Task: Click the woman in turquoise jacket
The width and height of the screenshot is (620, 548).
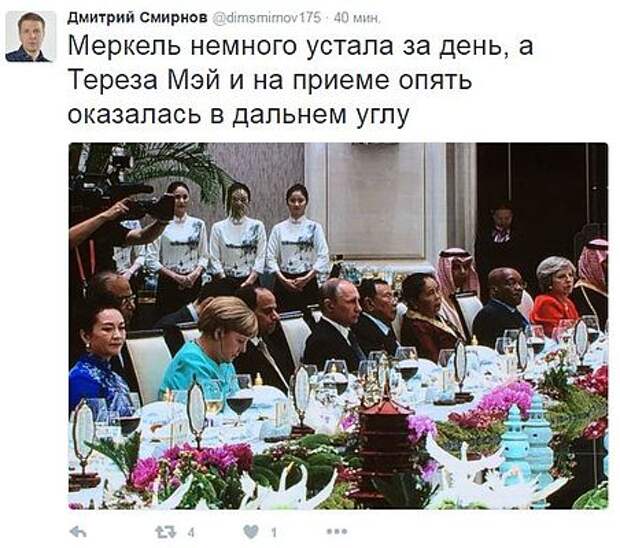Action: pos(213,348)
